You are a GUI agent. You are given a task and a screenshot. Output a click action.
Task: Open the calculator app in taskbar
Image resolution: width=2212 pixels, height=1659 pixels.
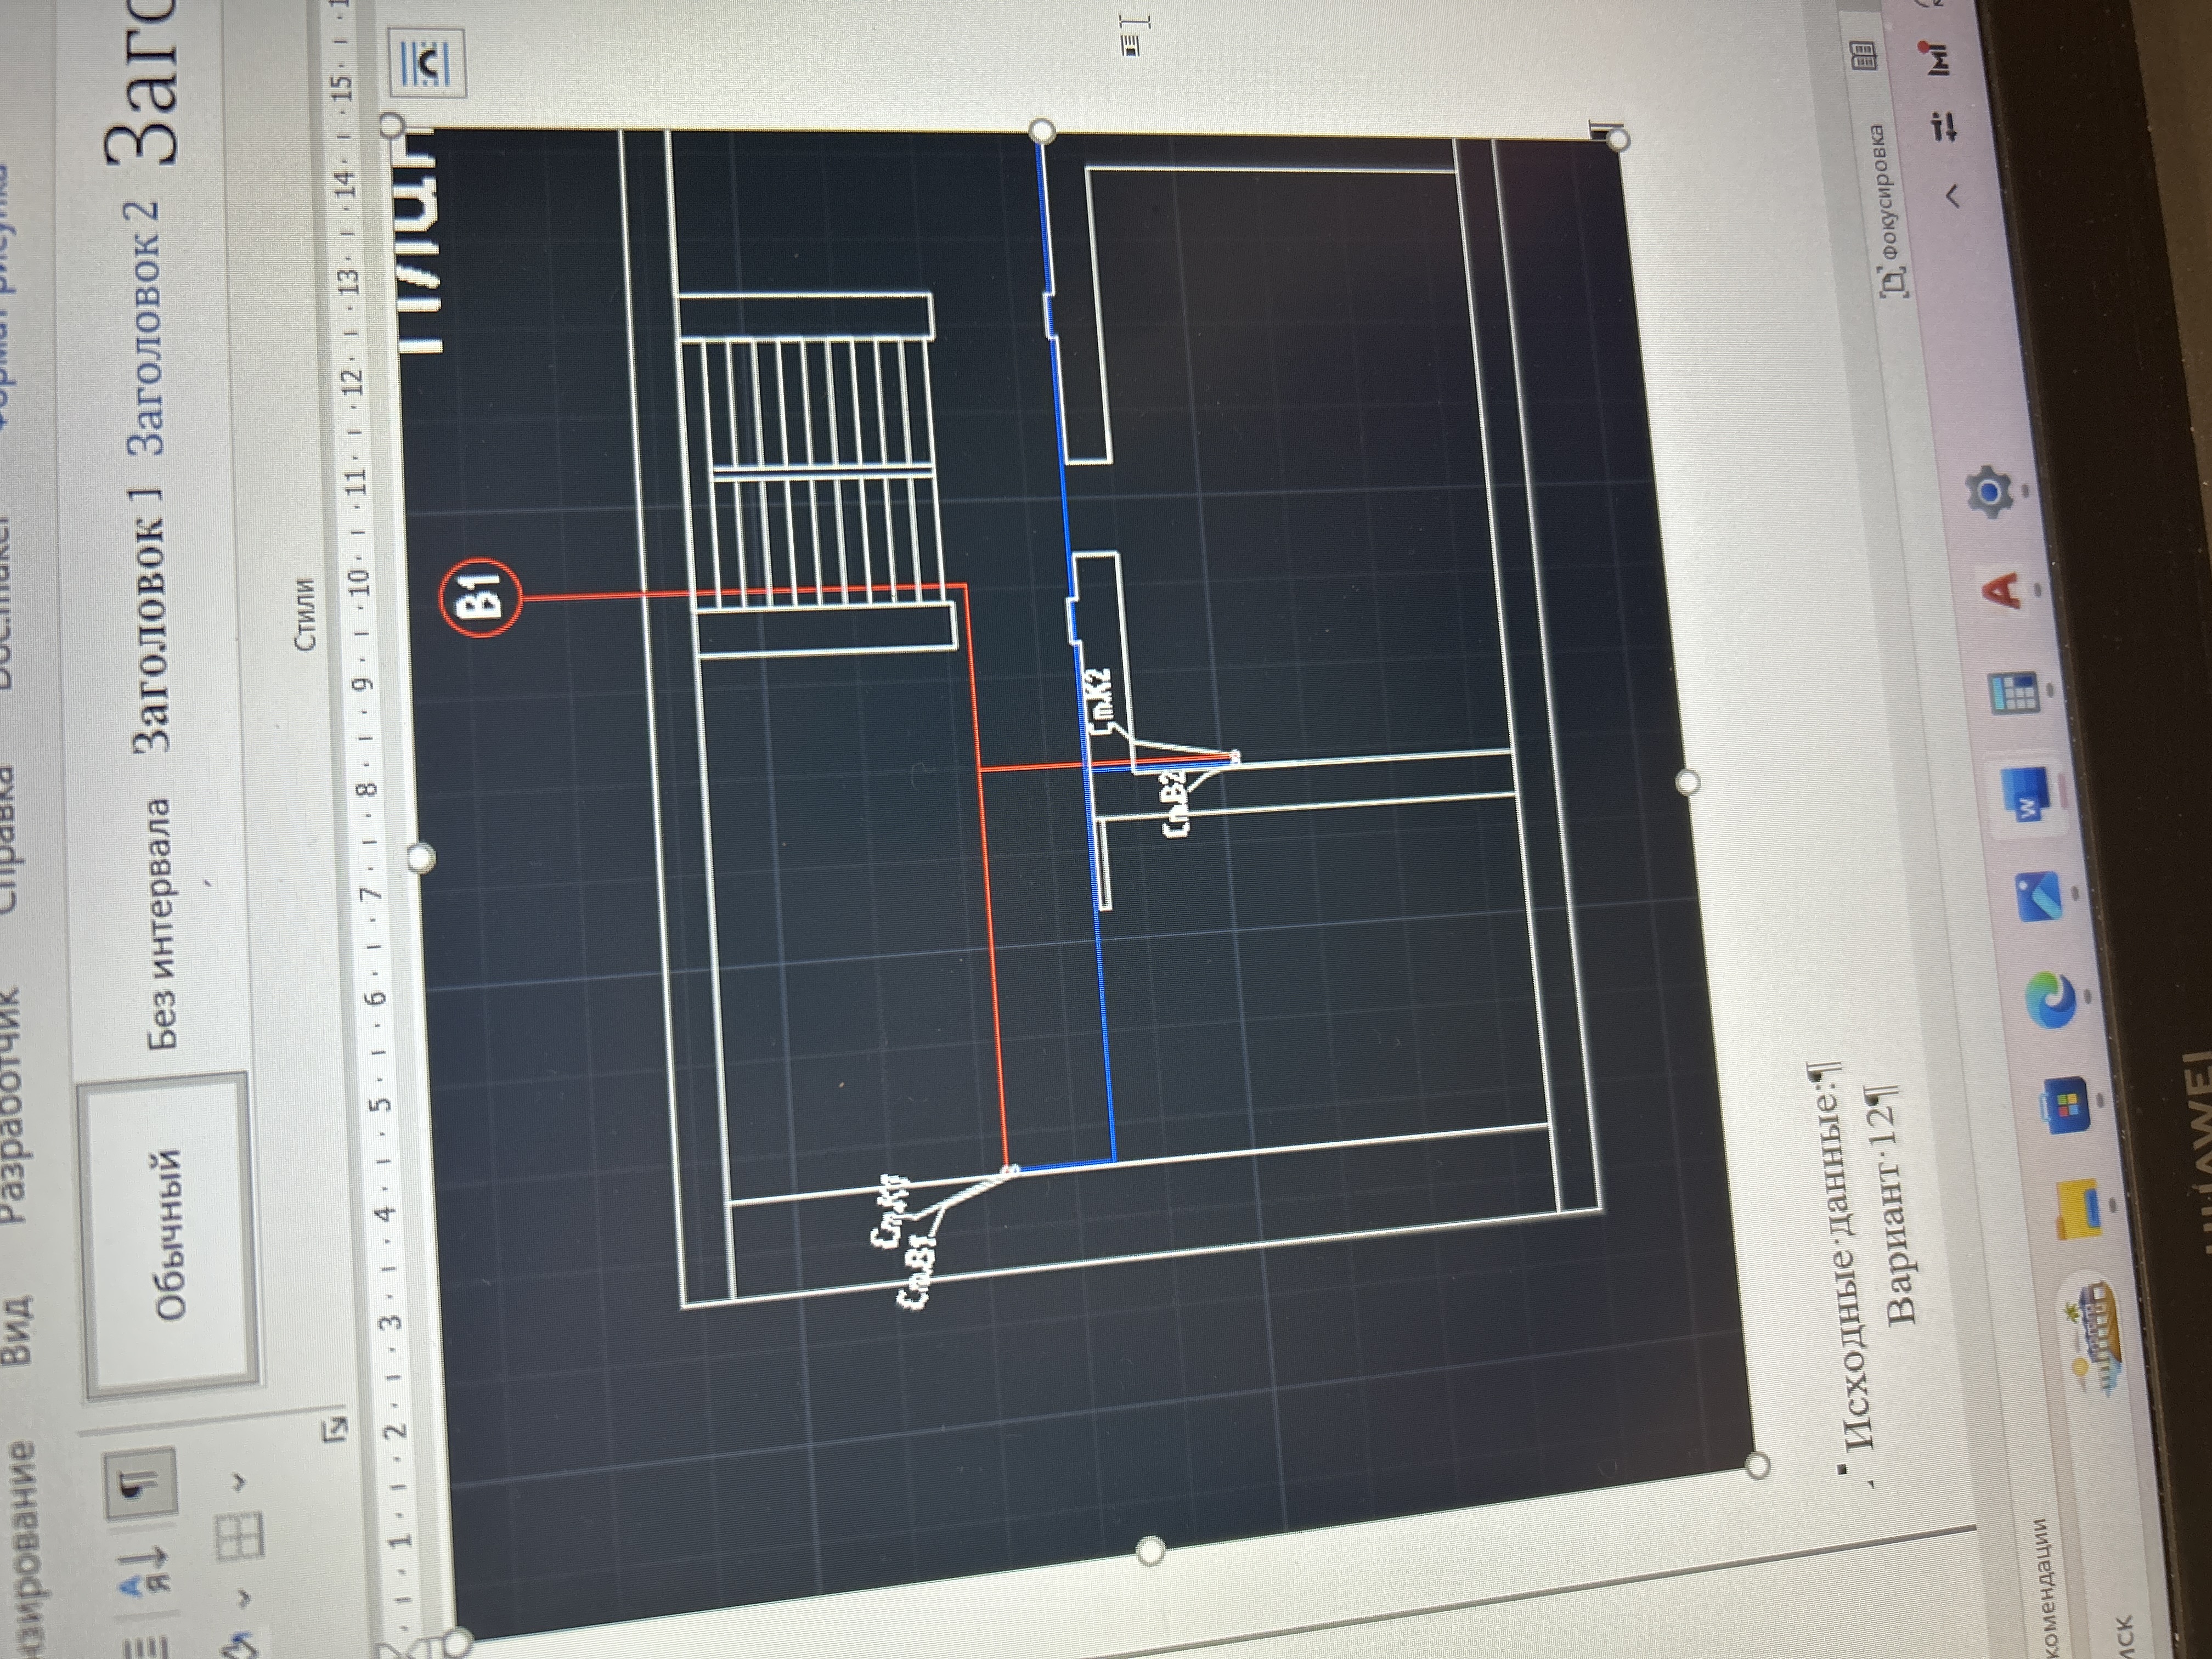[x=2014, y=694]
